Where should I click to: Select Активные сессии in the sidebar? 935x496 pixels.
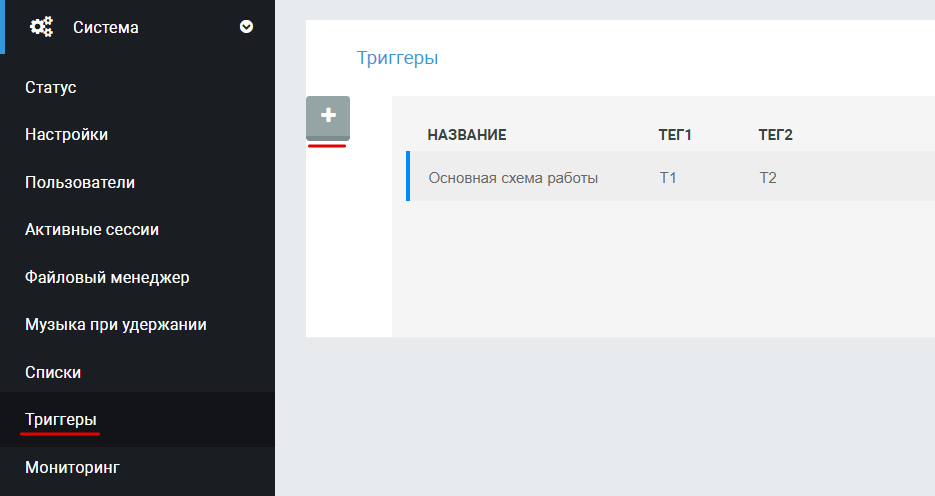pos(92,230)
